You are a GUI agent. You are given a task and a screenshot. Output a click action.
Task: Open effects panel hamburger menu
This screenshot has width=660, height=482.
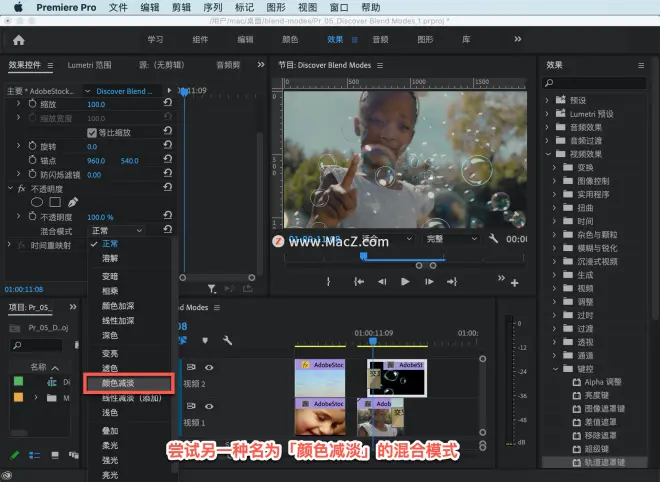[x=641, y=66]
